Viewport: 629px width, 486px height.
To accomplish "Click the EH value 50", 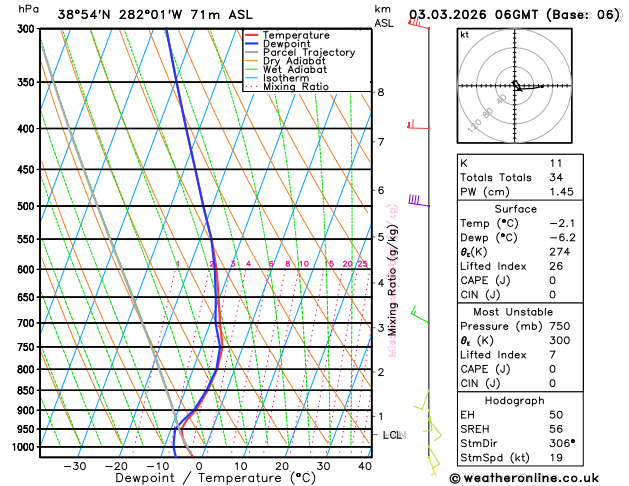I will click(556, 415).
